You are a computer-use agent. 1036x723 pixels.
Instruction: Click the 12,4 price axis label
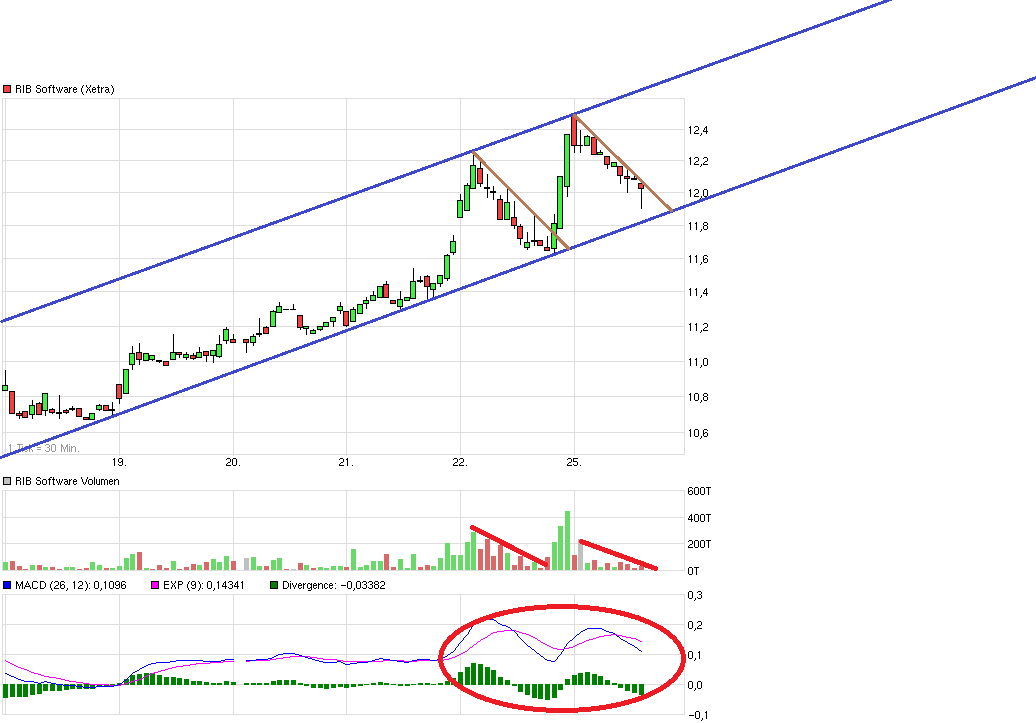697,130
